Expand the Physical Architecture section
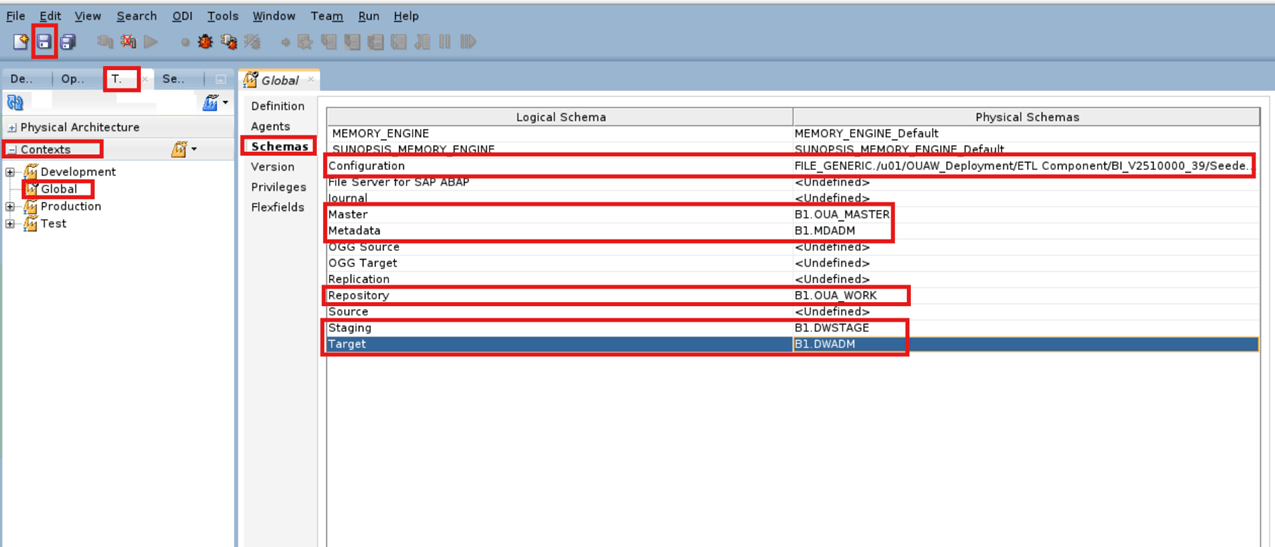1275x547 pixels. click(12, 128)
